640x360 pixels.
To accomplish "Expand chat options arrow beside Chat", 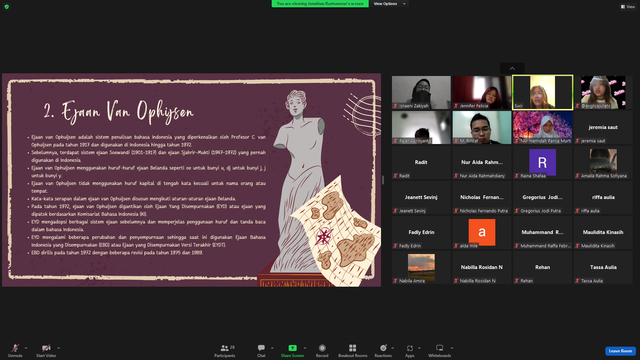I will point(272,348).
